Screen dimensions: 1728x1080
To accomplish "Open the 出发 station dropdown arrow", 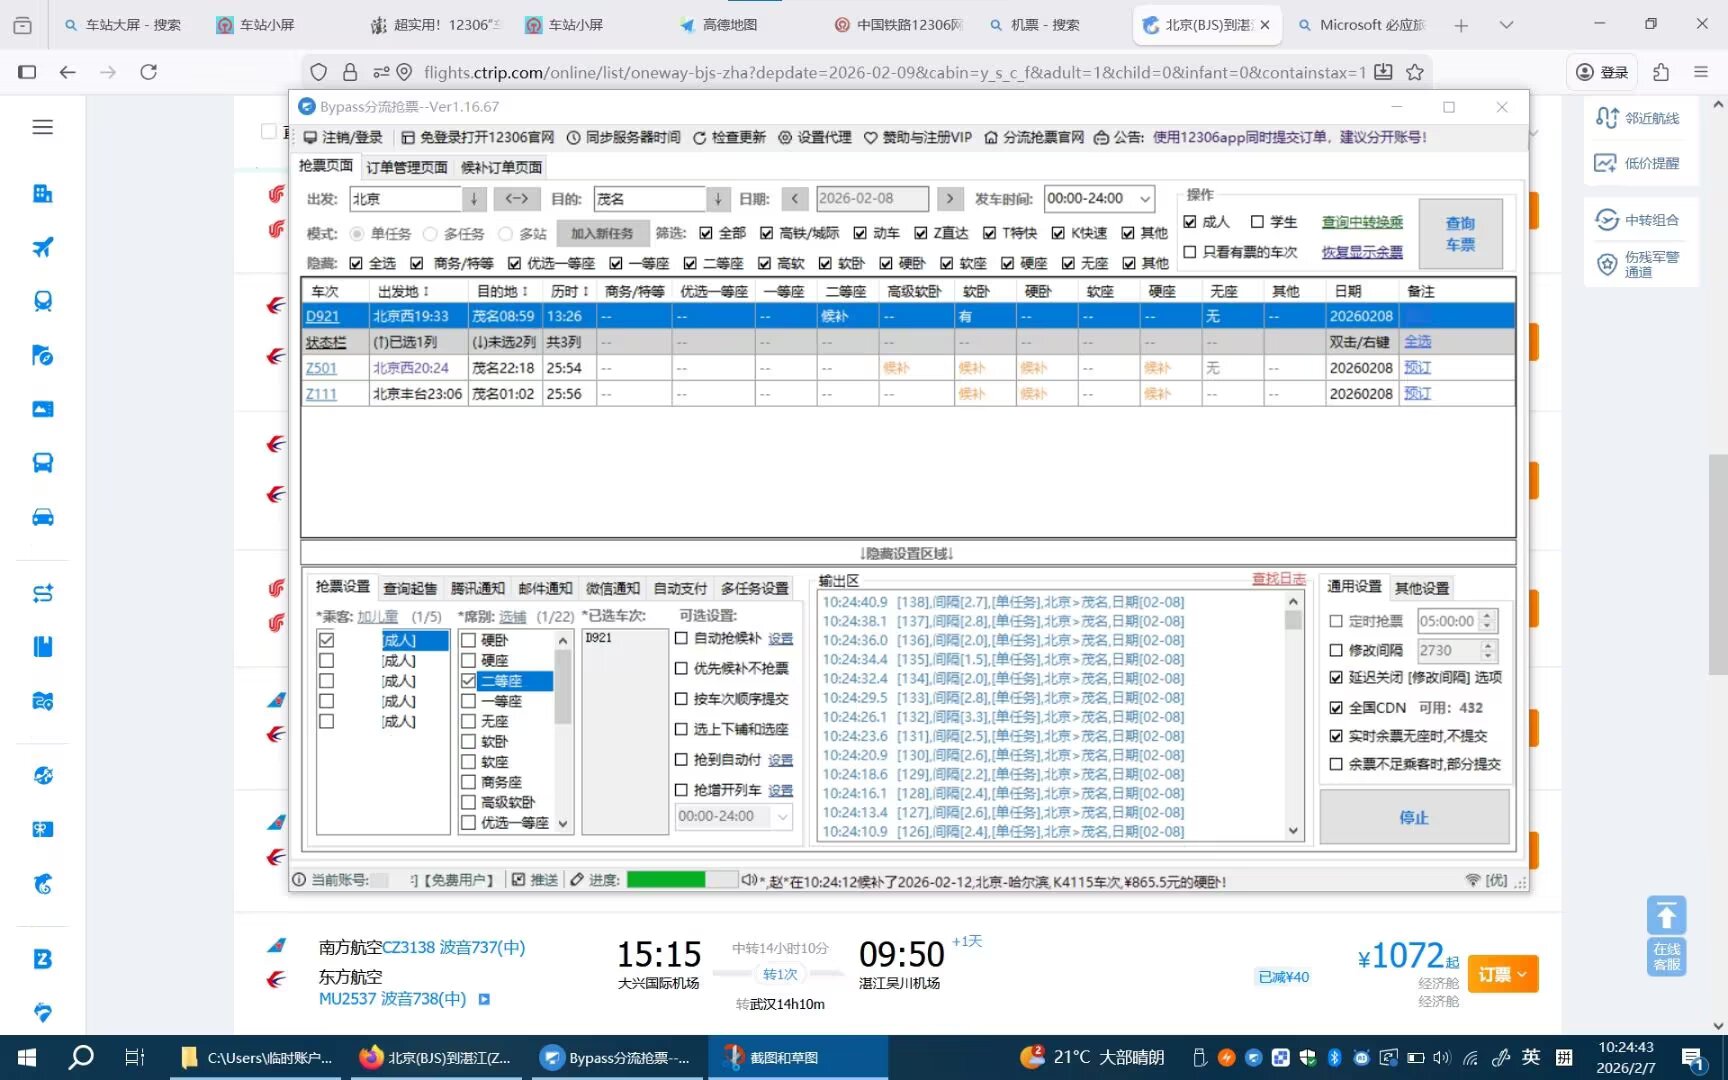I will [x=475, y=199].
